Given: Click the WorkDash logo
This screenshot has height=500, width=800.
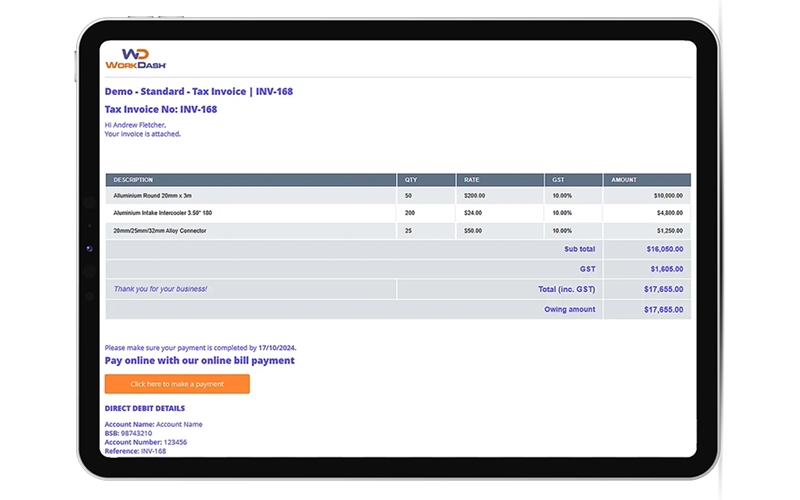Looking at the screenshot, I should (129, 58).
